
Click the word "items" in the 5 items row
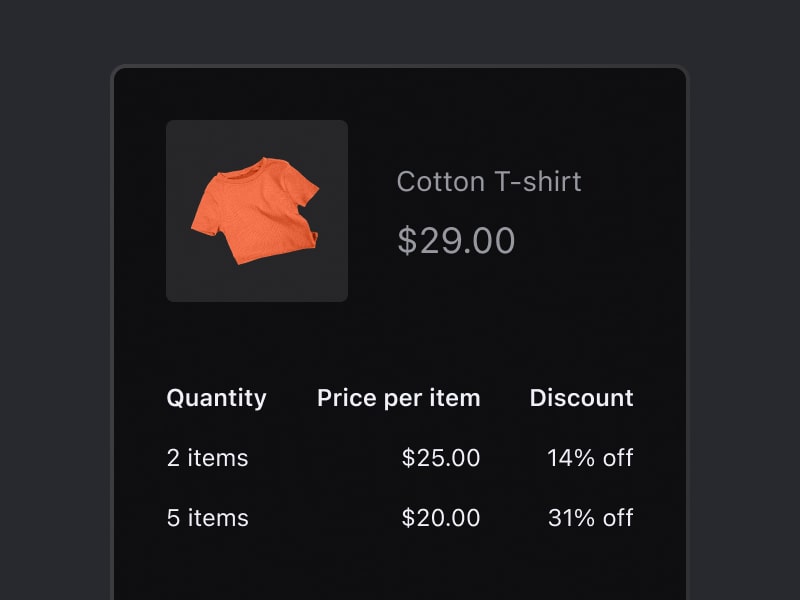[218, 518]
